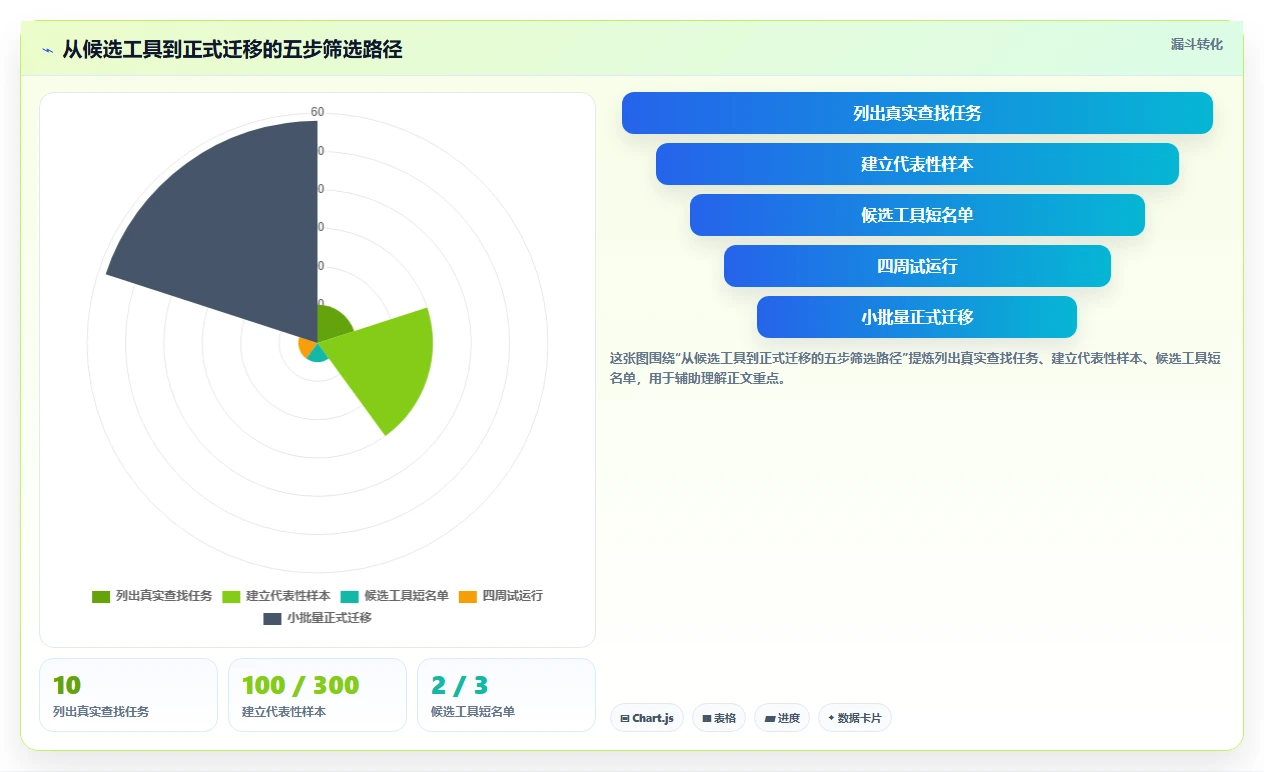
Task: Click the funnel step 小批量正式迁移
Action: (x=917, y=317)
